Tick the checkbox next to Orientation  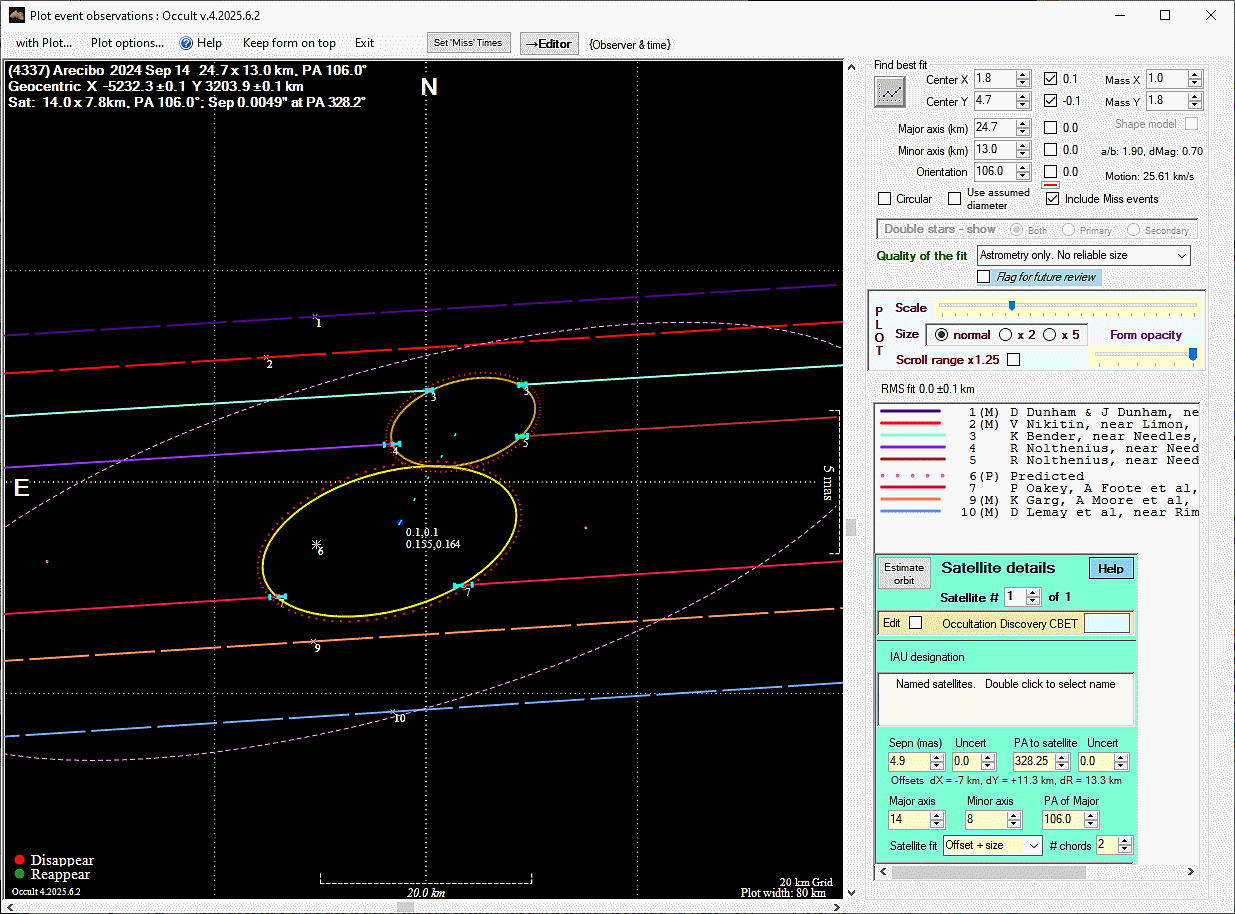[x=1051, y=171]
